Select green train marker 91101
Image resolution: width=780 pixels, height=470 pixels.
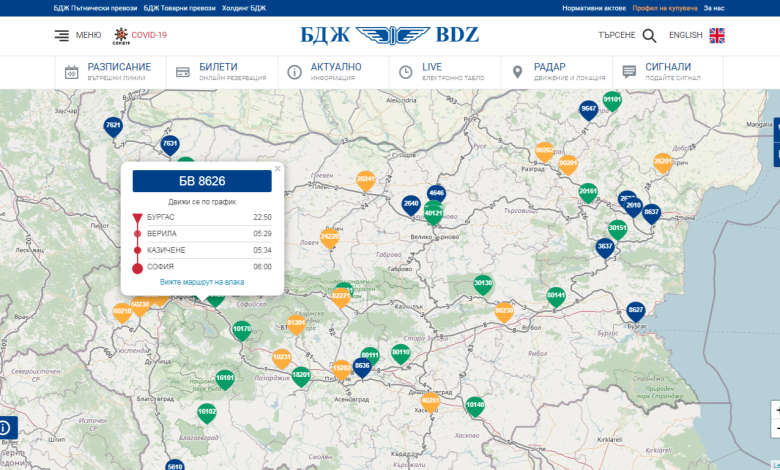[612, 101]
